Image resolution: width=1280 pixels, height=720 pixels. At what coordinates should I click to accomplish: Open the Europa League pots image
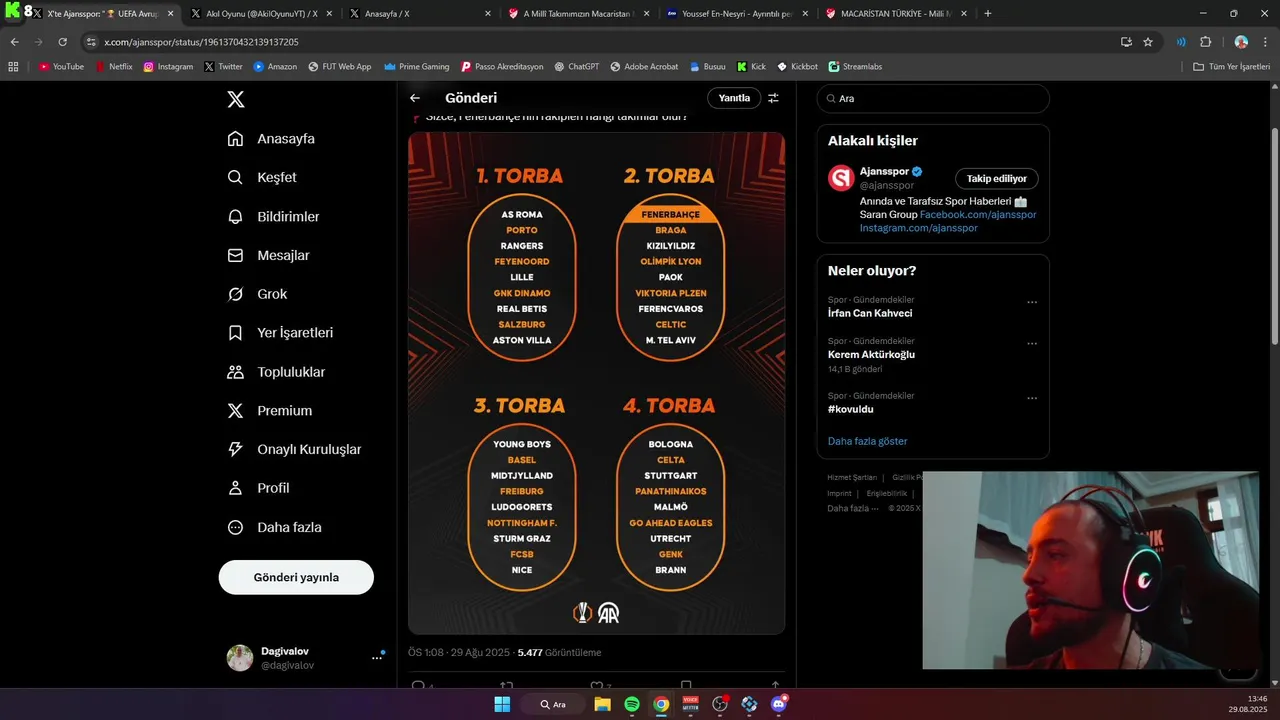596,383
